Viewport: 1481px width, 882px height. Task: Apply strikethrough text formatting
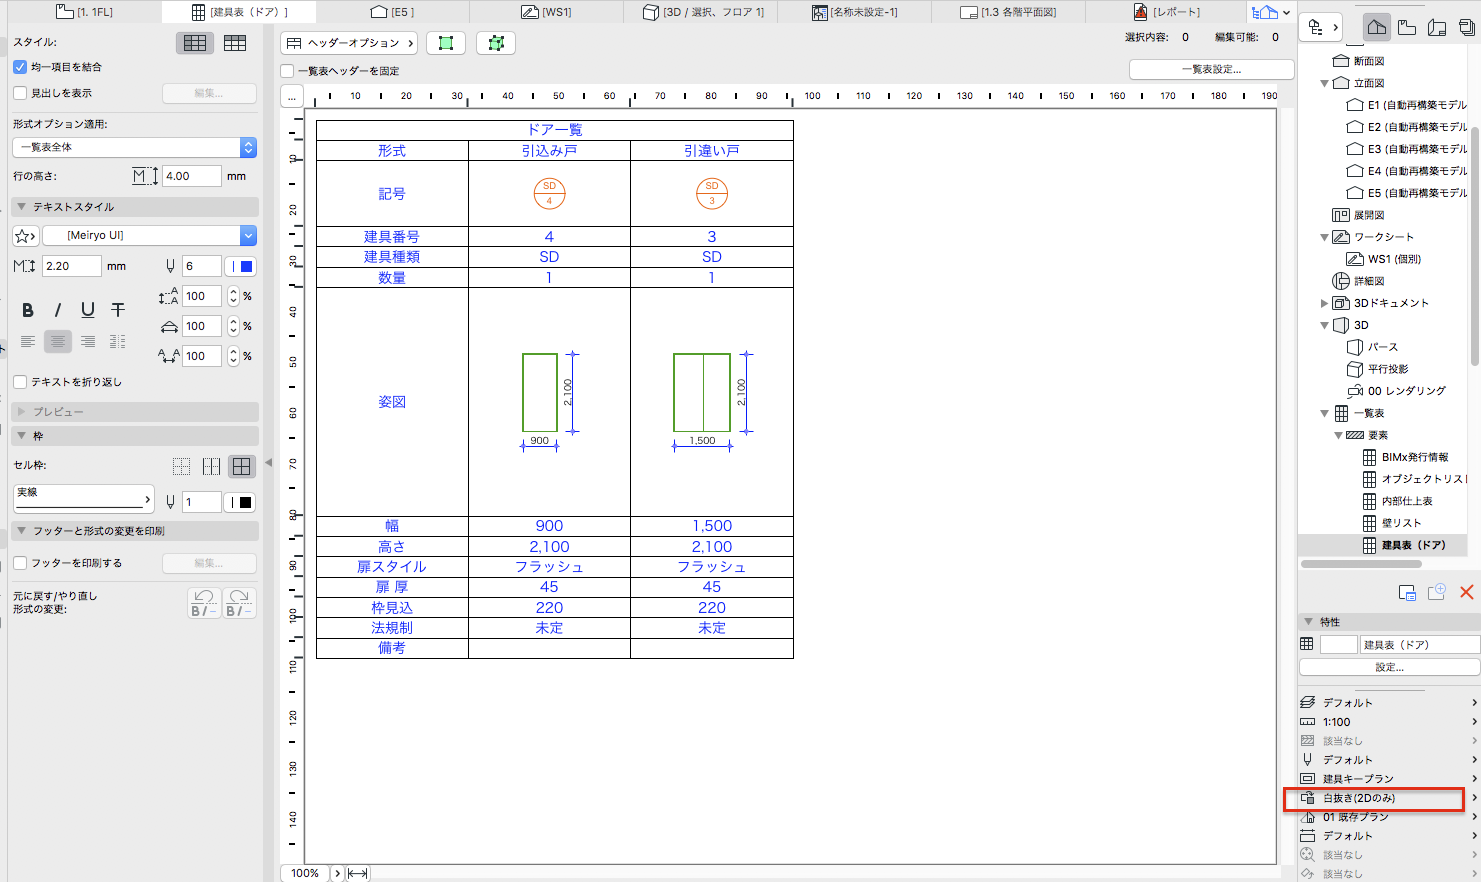[118, 310]
